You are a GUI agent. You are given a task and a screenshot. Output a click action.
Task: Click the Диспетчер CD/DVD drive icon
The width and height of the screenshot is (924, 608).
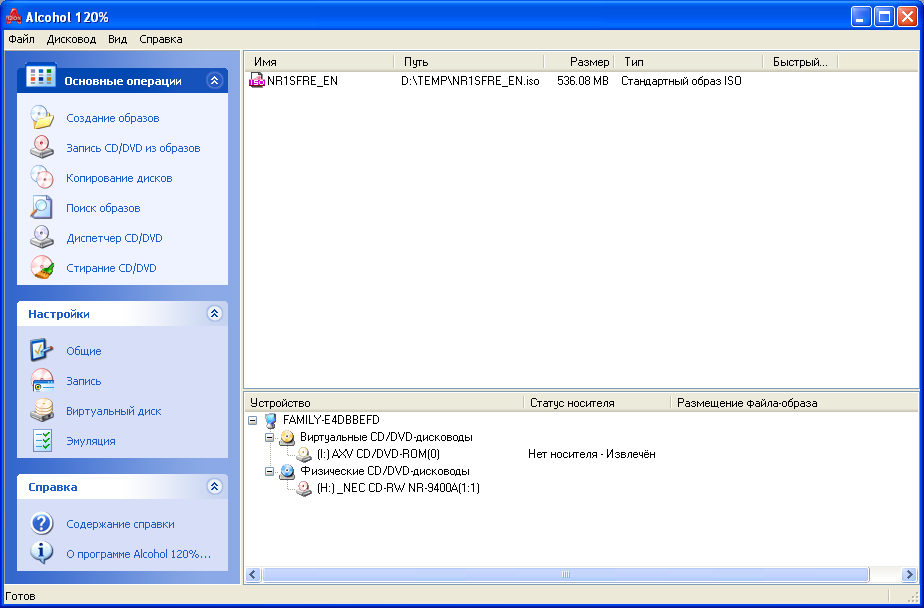point(42,238)
